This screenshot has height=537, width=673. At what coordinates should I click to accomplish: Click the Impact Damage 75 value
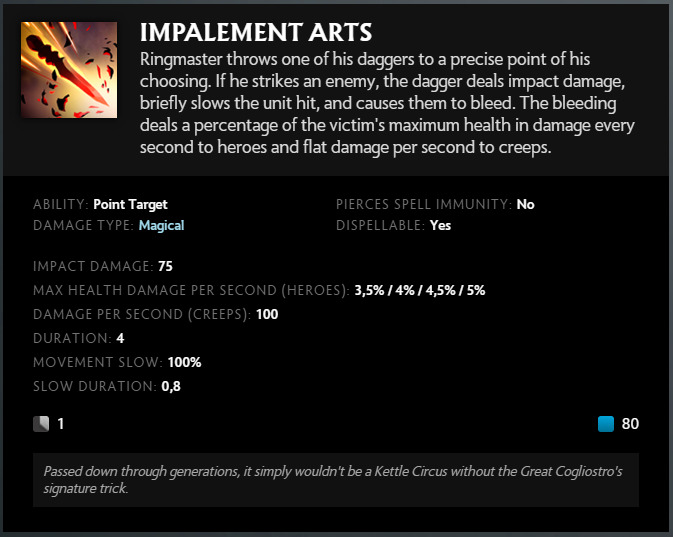166,267
